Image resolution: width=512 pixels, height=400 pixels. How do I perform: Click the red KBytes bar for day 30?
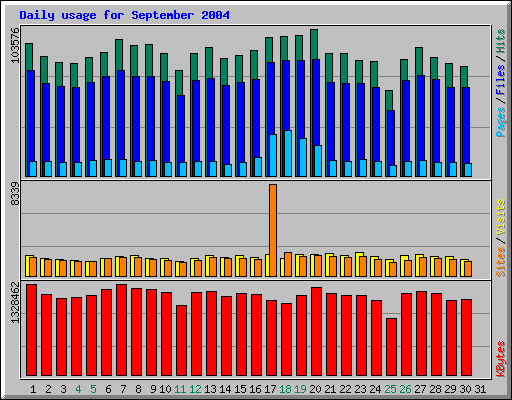pos(466,337)
